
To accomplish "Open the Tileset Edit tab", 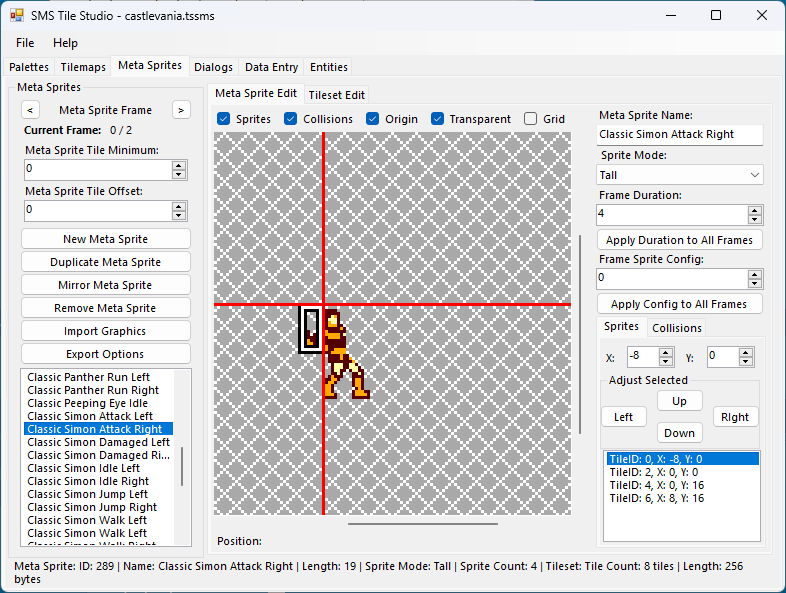I will coord(337,95).
